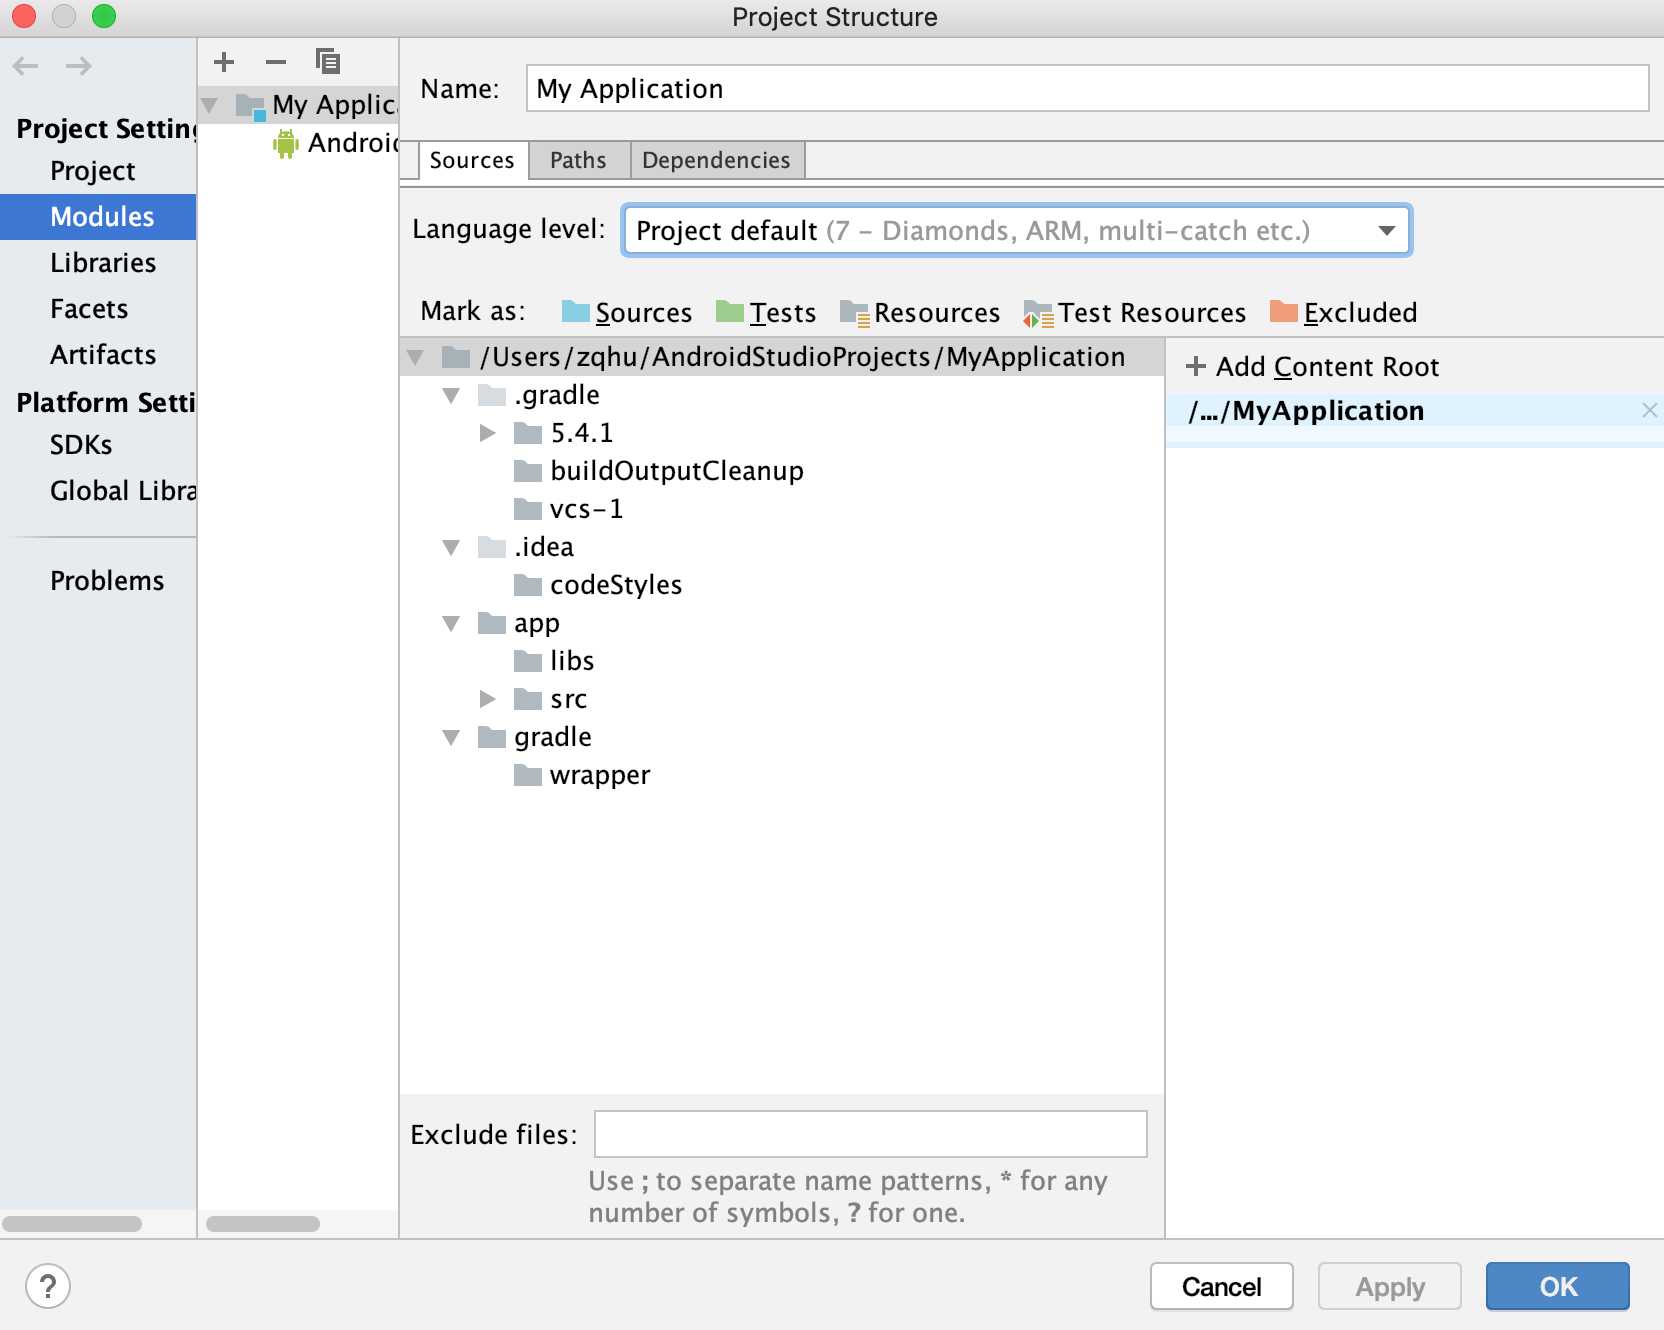Screen dimensions: 1664x1330
Task: Open Libraries in the sidebar
Action: pos(103,263)
